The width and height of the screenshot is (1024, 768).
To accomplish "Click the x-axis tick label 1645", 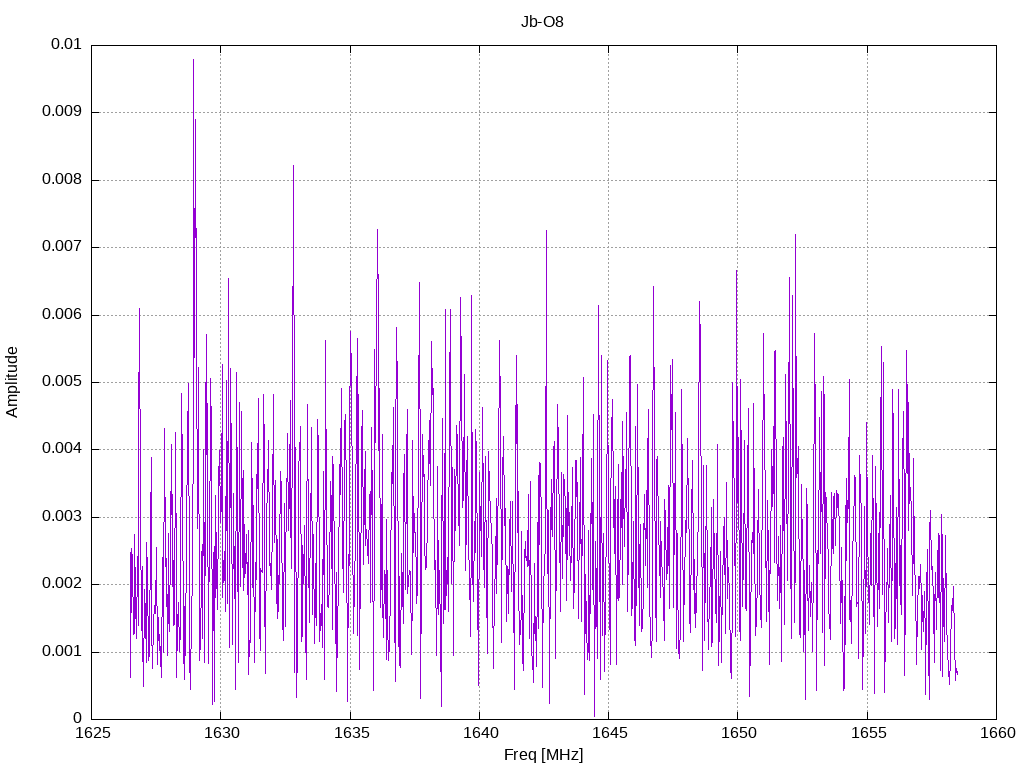I will coord(609,733).
